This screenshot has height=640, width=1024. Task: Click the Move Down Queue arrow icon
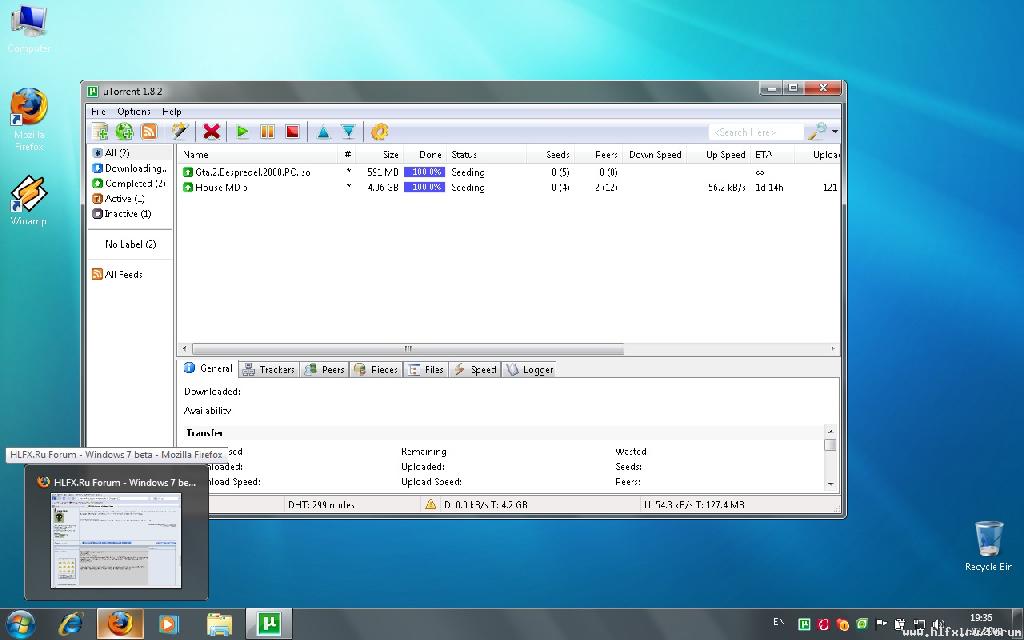pos(349,132)
